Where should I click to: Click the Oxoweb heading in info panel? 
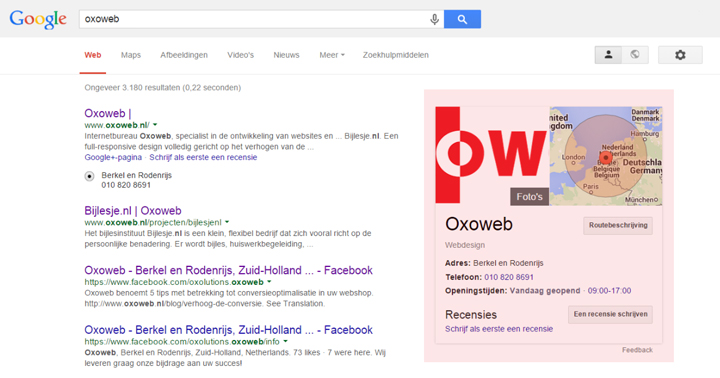click(478, 224)
